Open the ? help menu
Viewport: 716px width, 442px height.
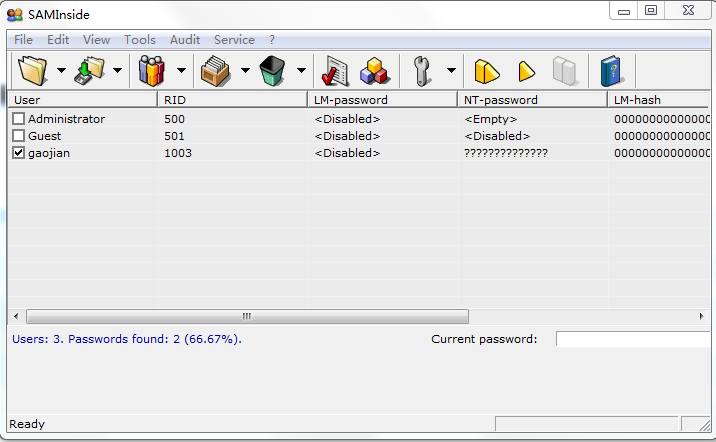point(272,40)
